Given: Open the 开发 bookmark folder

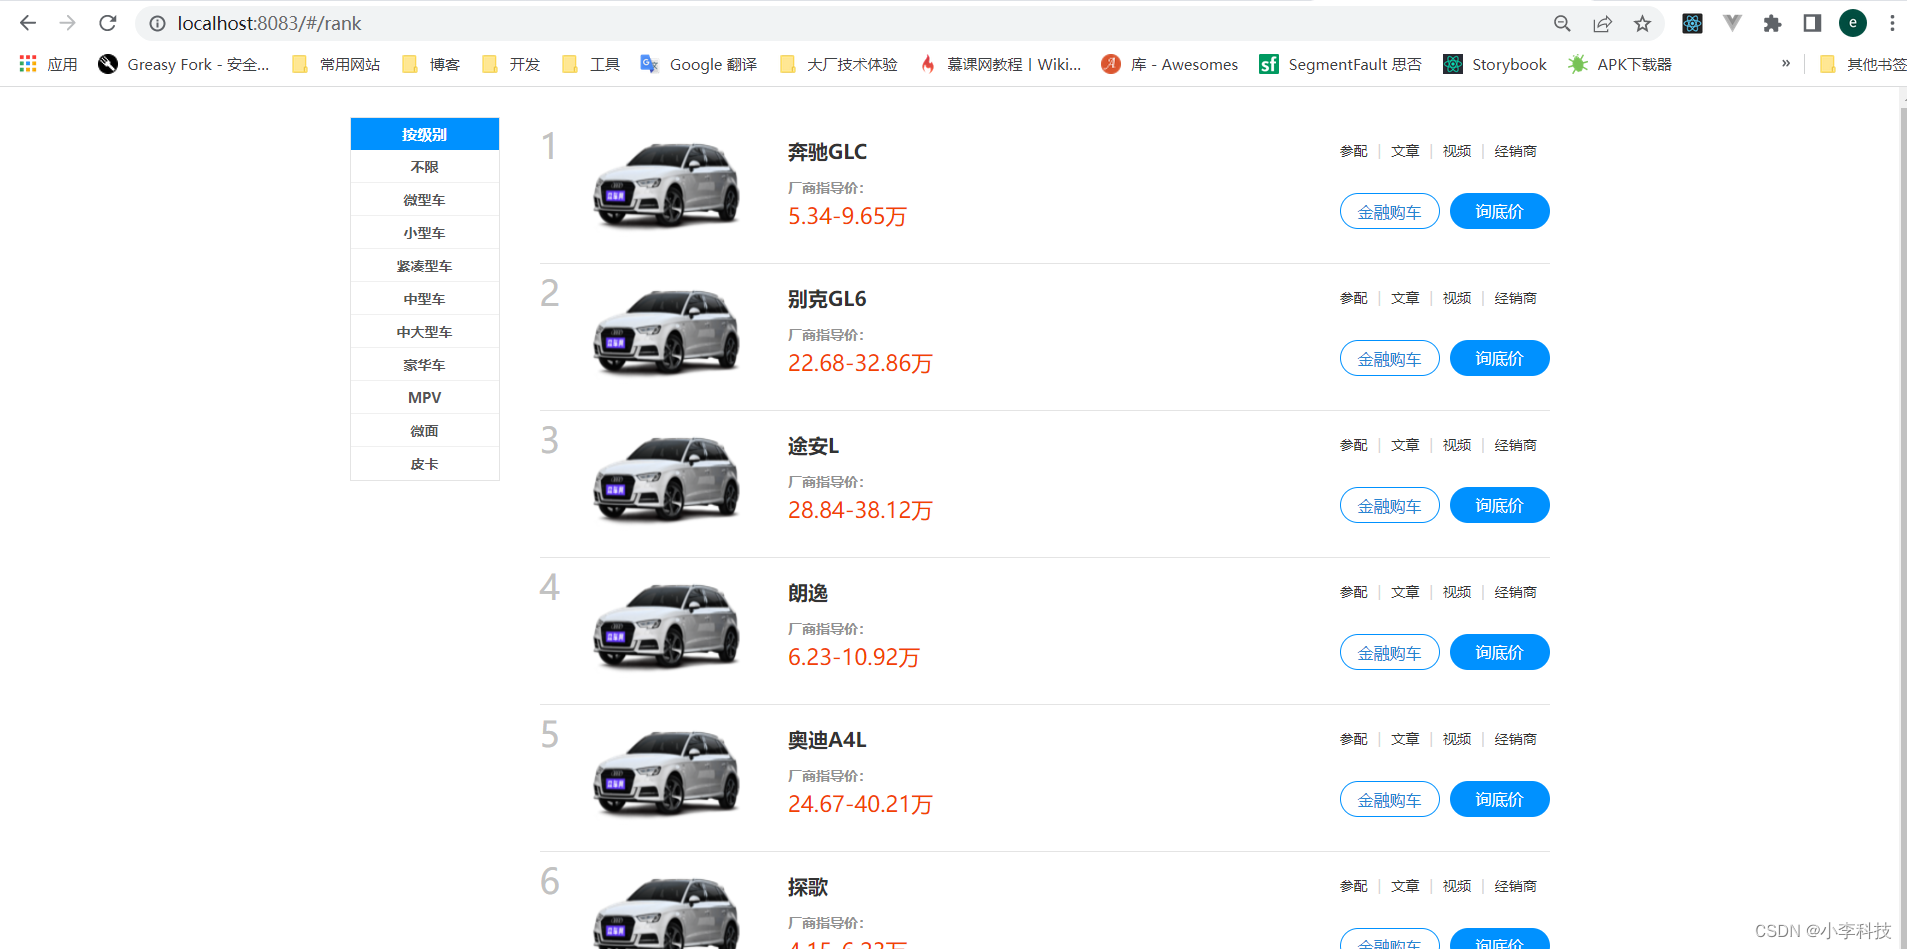Looking at the screenshot, I should tap(511, 64).
